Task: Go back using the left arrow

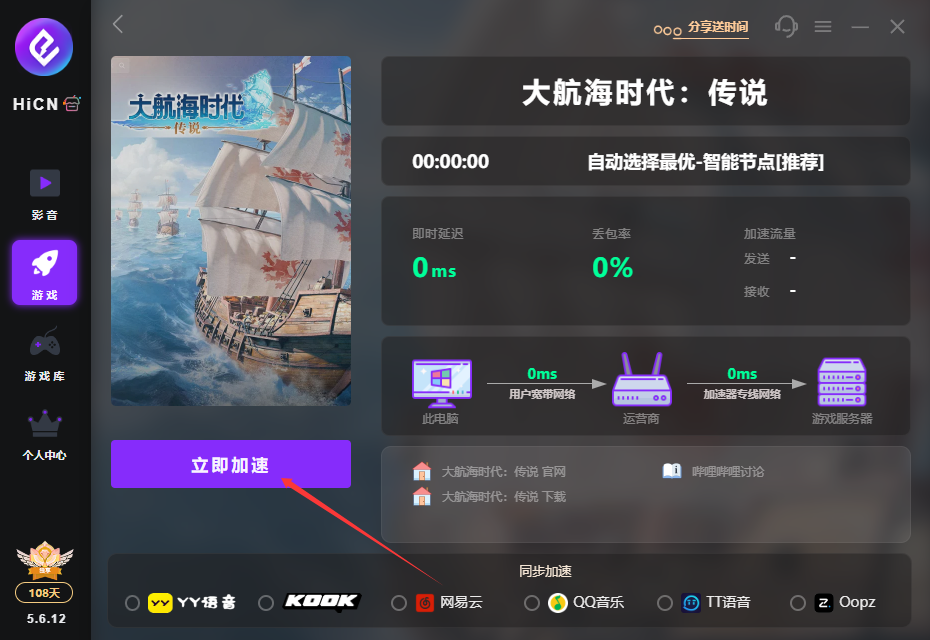Action: click(x=118, y=24)
